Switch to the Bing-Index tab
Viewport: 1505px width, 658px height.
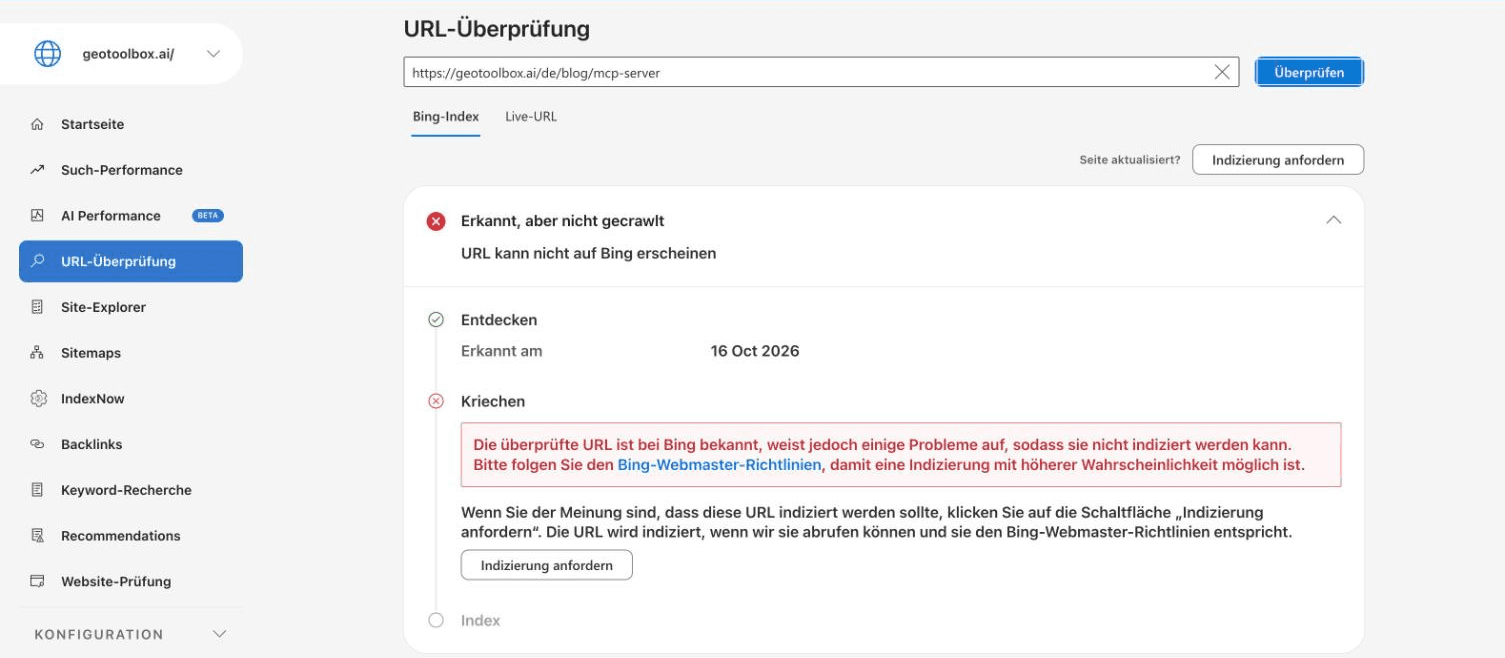click(x=446, y=117)
